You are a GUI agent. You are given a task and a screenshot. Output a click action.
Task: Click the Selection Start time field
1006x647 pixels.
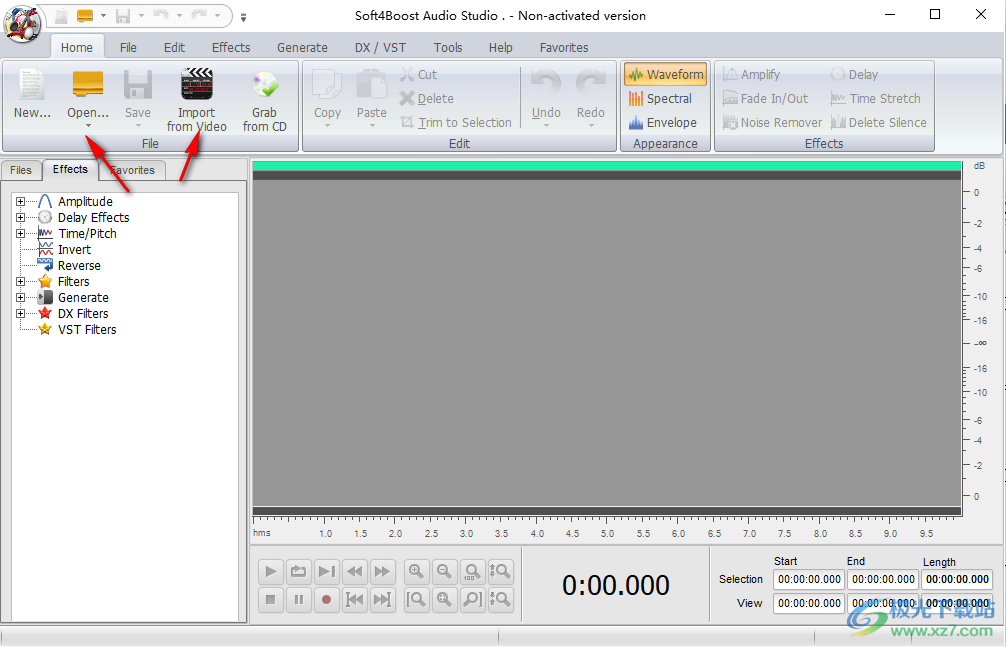(x=808, y=579)
